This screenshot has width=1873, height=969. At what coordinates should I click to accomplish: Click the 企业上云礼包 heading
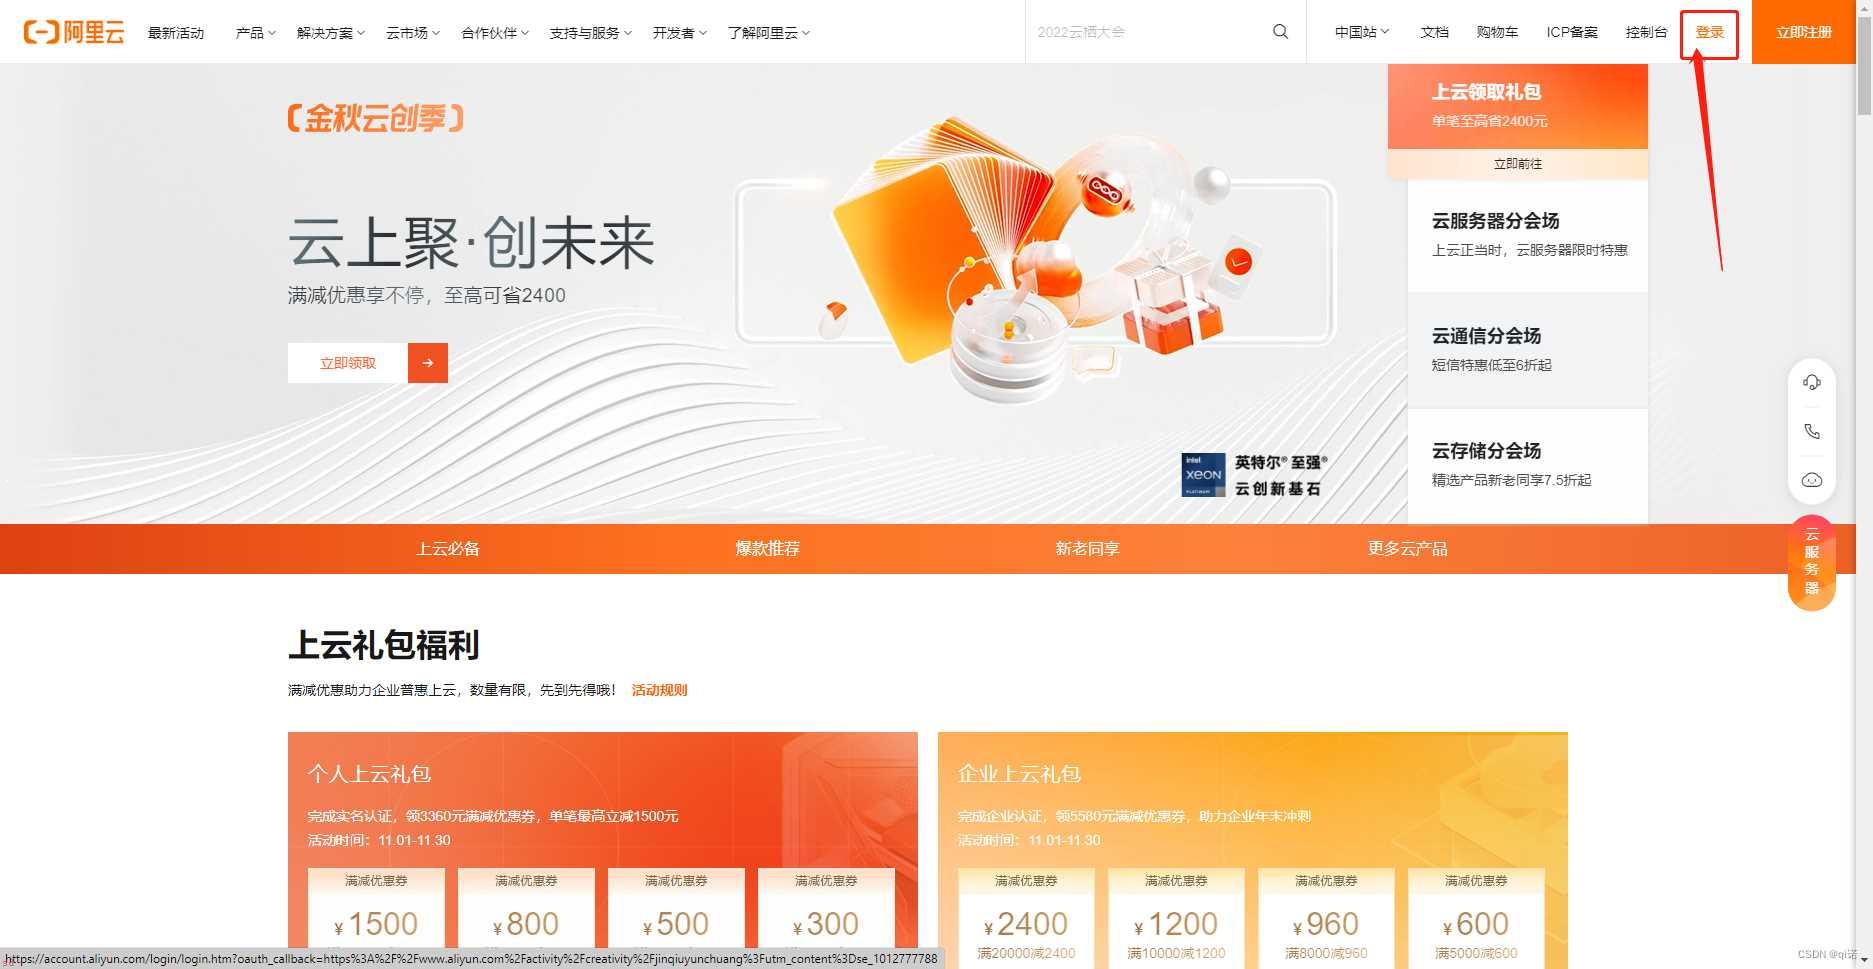pyautogui.click(x=1019, y=774)
